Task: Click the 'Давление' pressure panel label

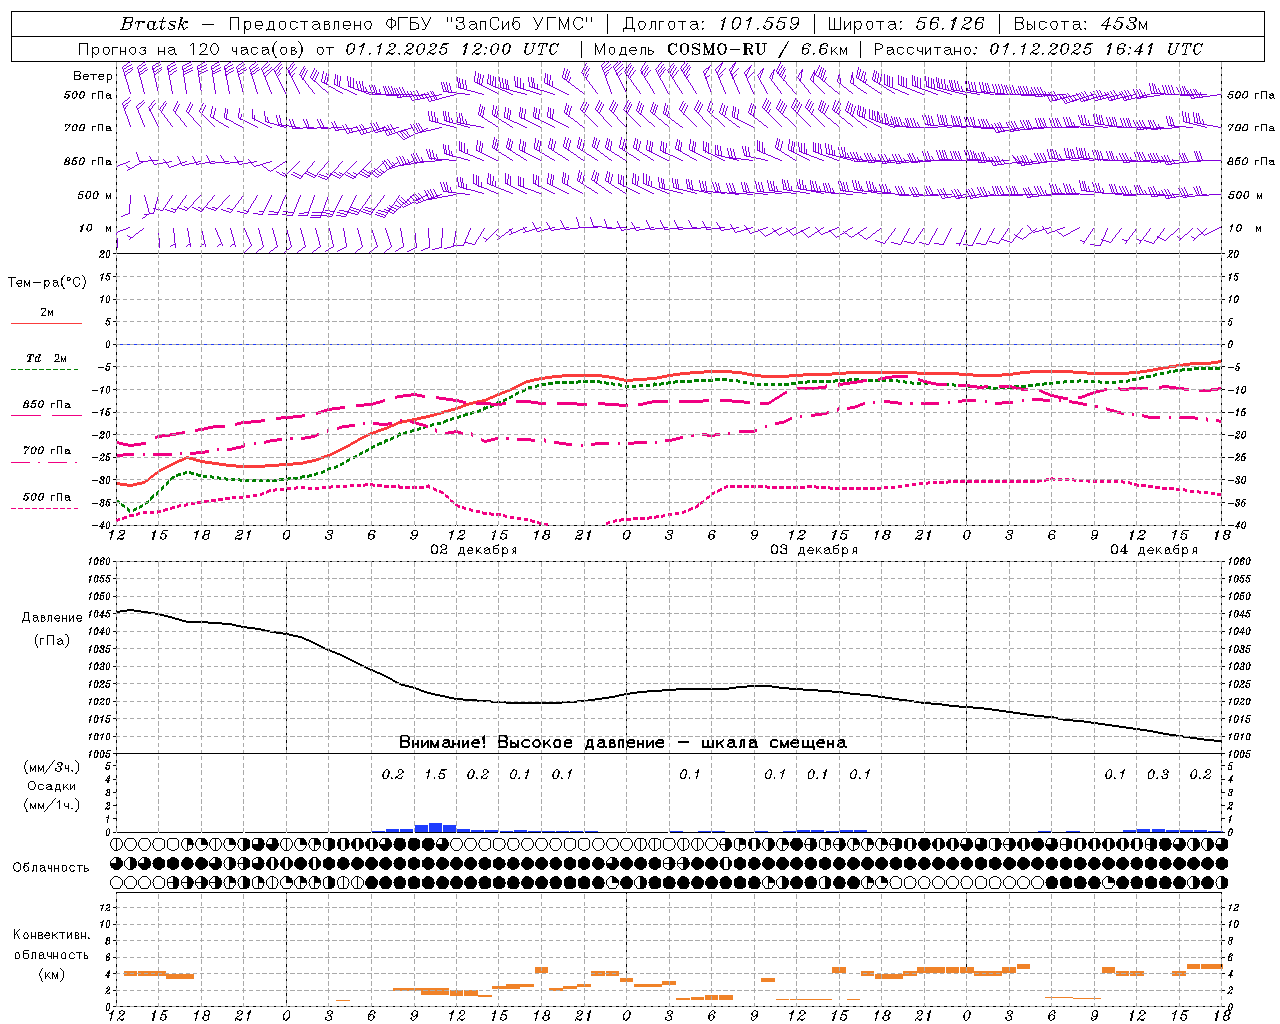Action: 52,618
